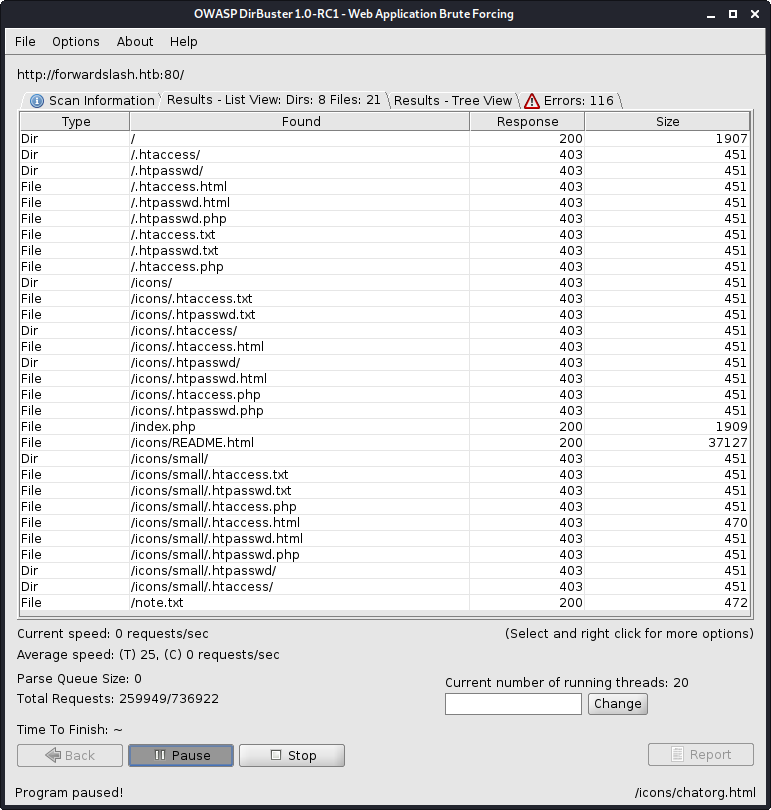The width and height of the screenshot is (771, 810).
Task: Select the /.htpasswd.txt row
Action: tap(384, 250)
